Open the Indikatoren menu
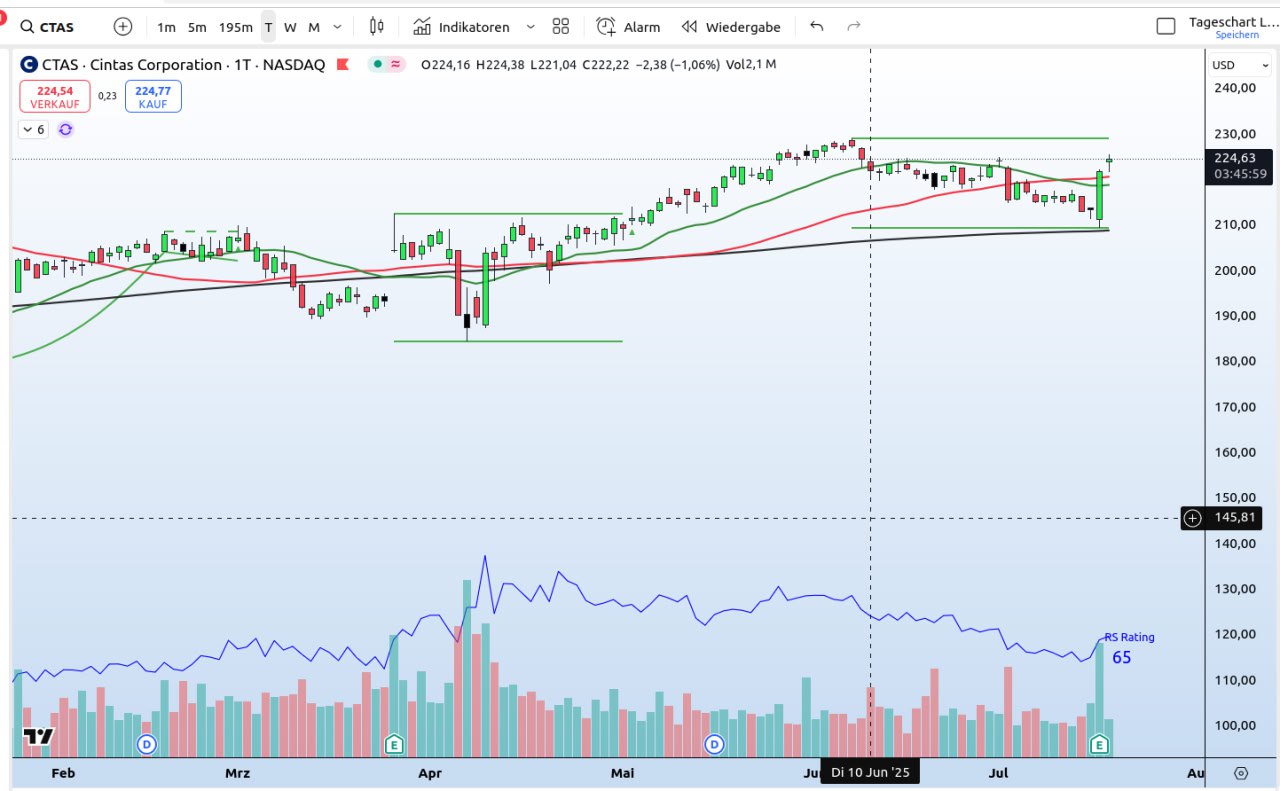 [x=461, y=27]
